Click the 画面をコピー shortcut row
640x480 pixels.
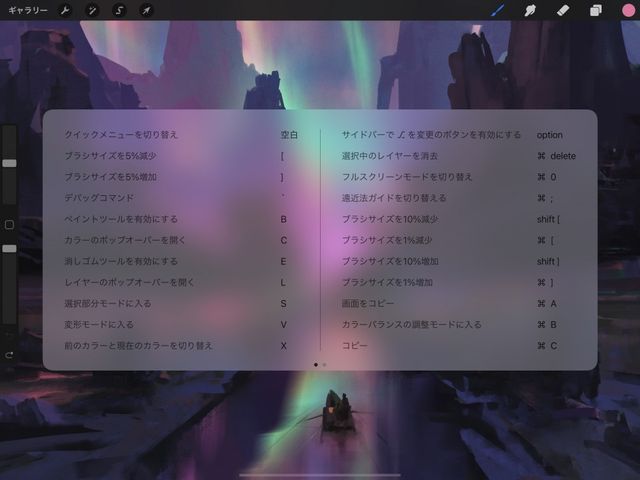(x=459, y=304)
